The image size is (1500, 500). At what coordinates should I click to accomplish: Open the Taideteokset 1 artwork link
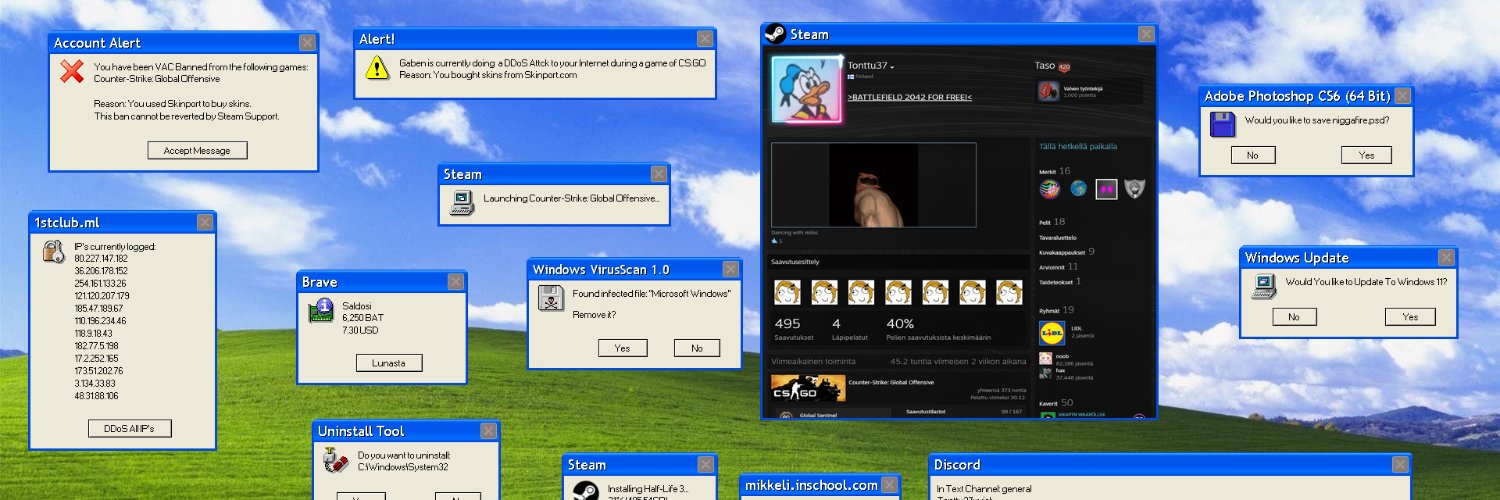point(1060,282)
